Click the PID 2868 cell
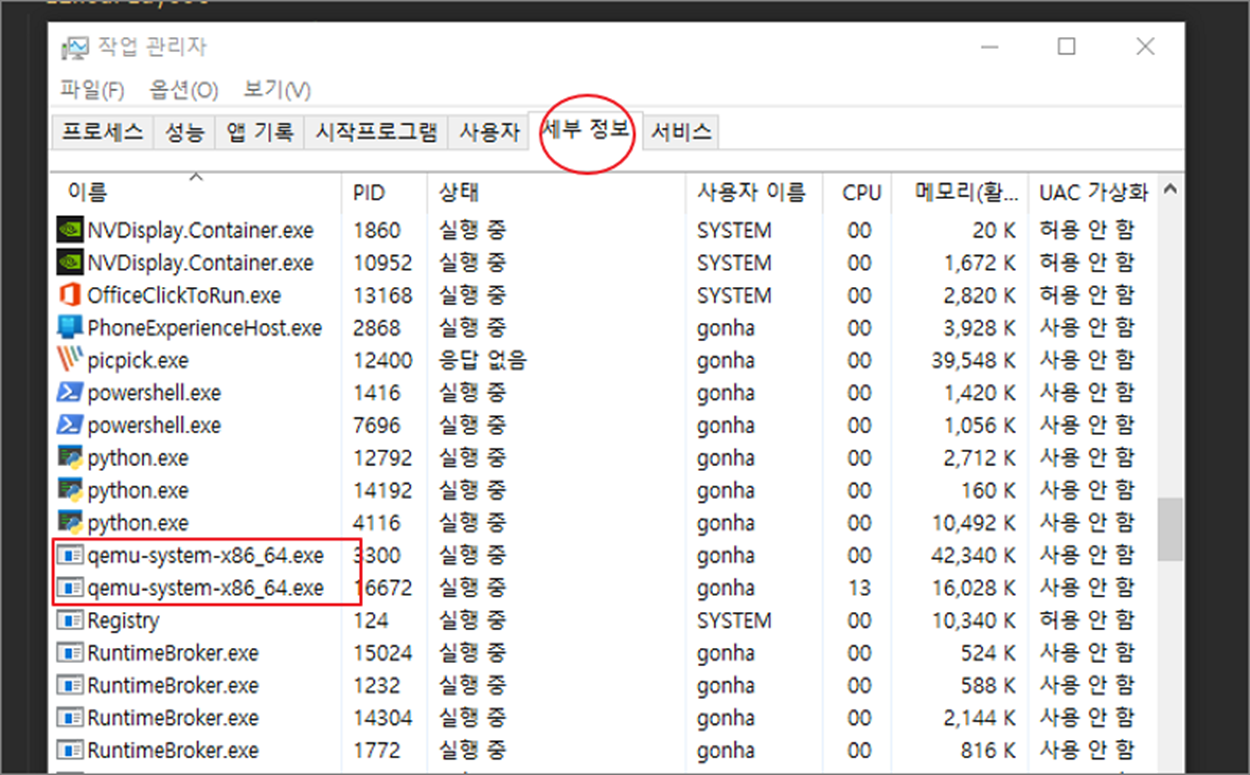Viewport: 1250px width, 775px height. pos(377,328)
